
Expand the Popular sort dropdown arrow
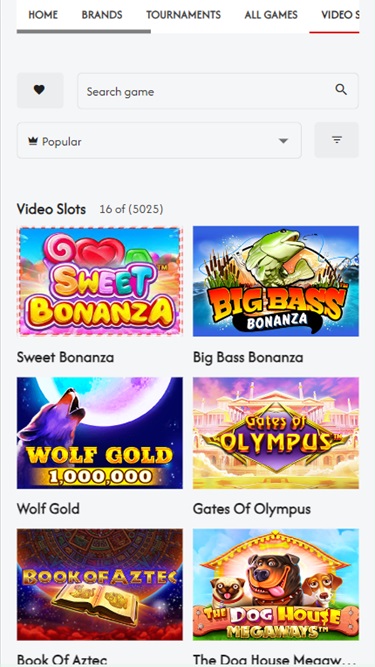283,141
